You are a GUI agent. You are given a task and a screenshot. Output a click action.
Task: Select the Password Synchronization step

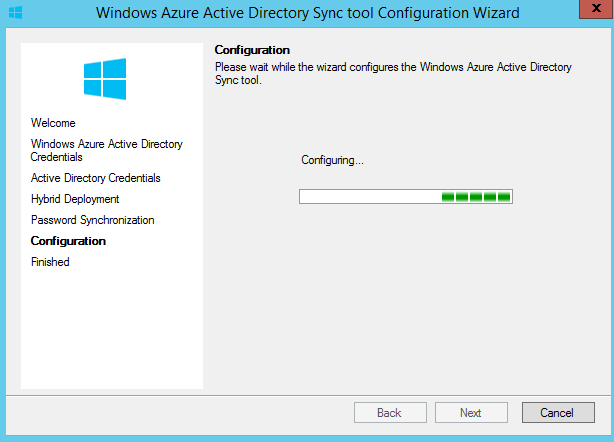92,220
